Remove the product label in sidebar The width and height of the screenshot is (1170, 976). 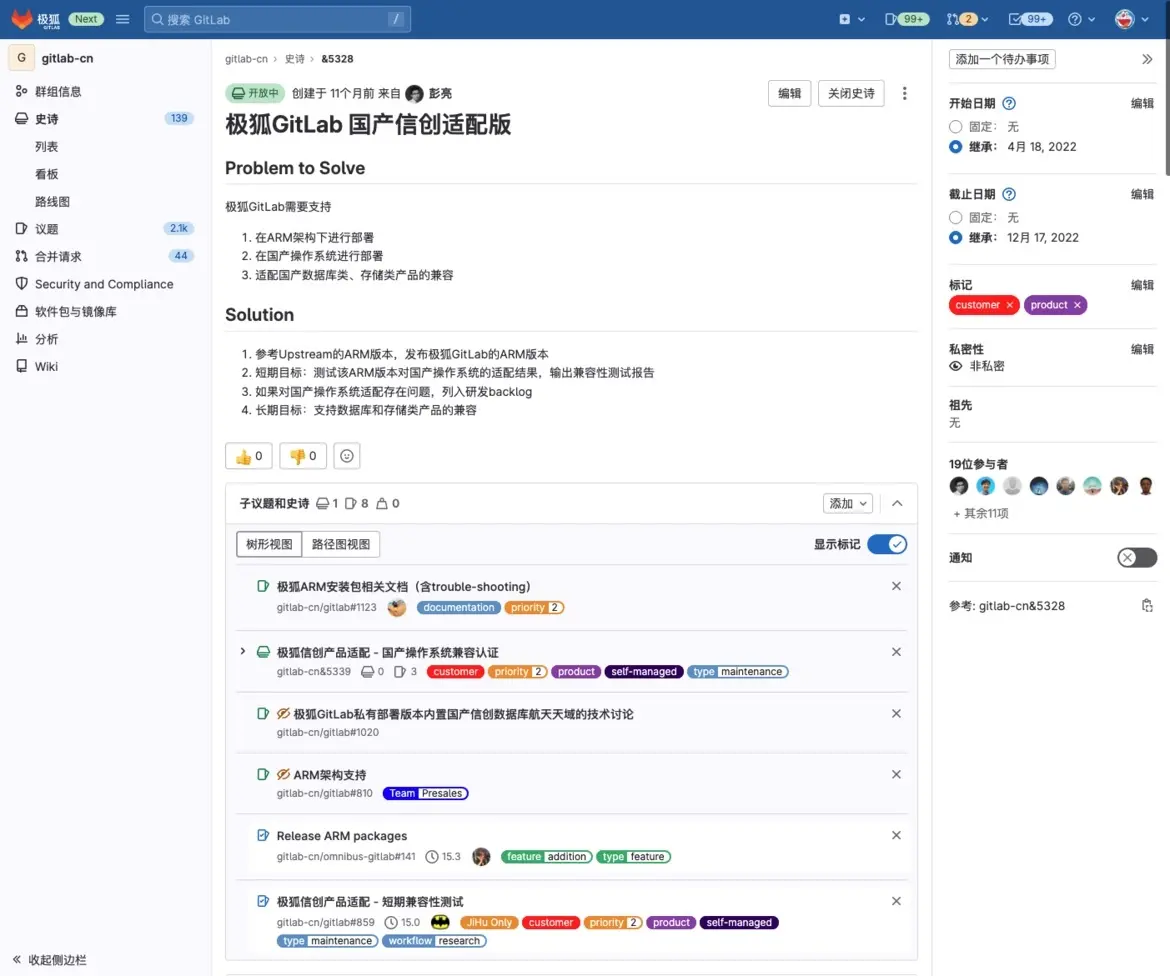[x=1077, y=305]
